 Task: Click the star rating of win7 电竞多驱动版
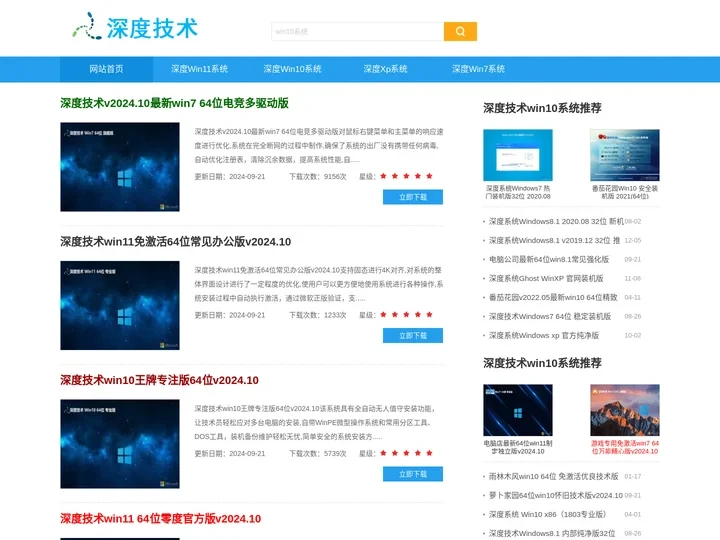pyautogui.click(x=406, y=176)
